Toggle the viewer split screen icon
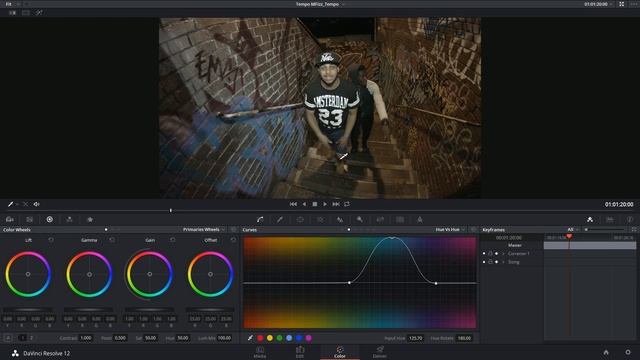The width and height of the screenshot is (640, 360). (26, 13)
